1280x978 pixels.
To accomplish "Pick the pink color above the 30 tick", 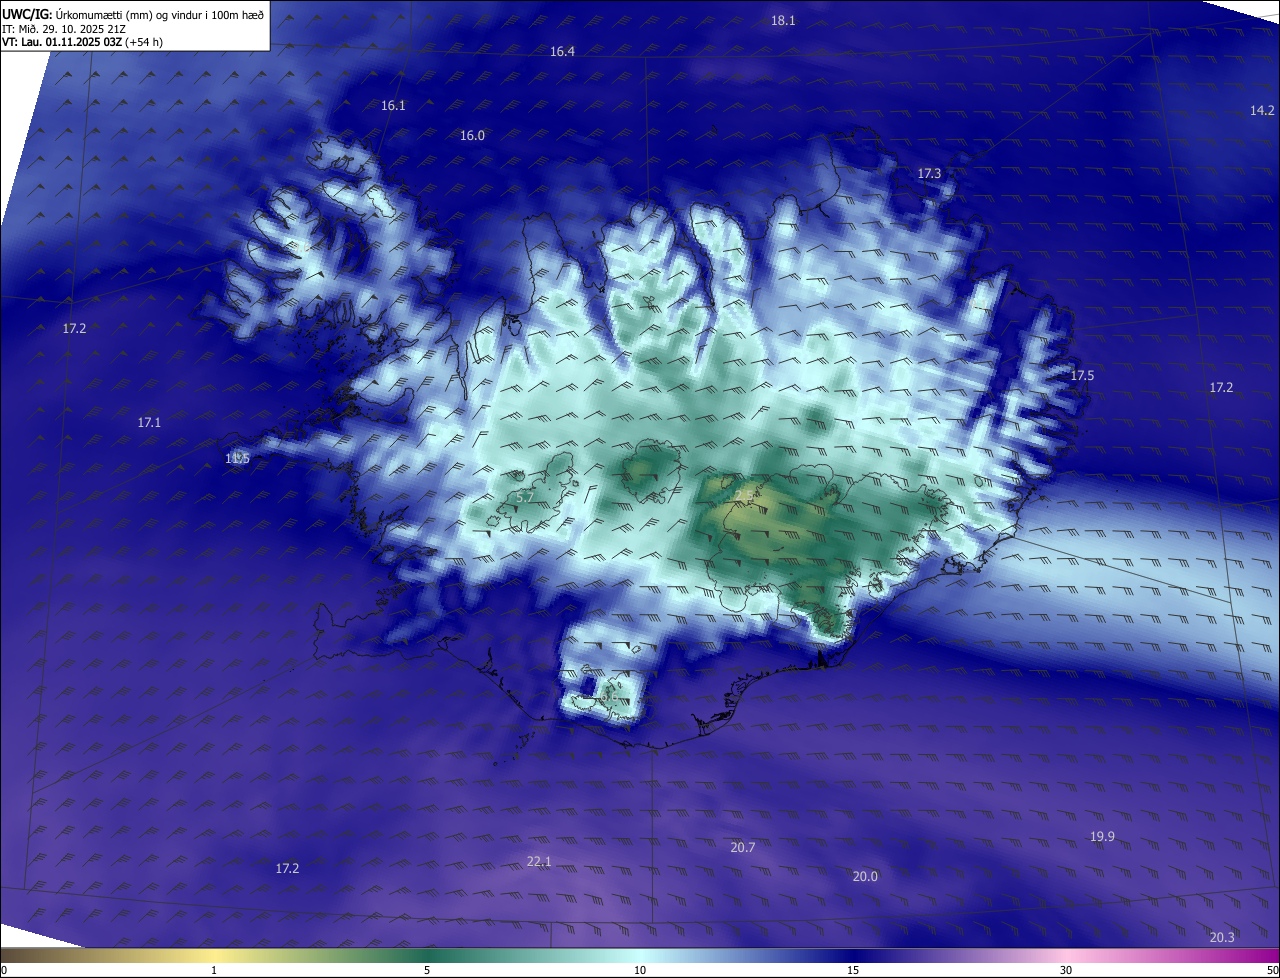I will click(x=1066, y=956).
